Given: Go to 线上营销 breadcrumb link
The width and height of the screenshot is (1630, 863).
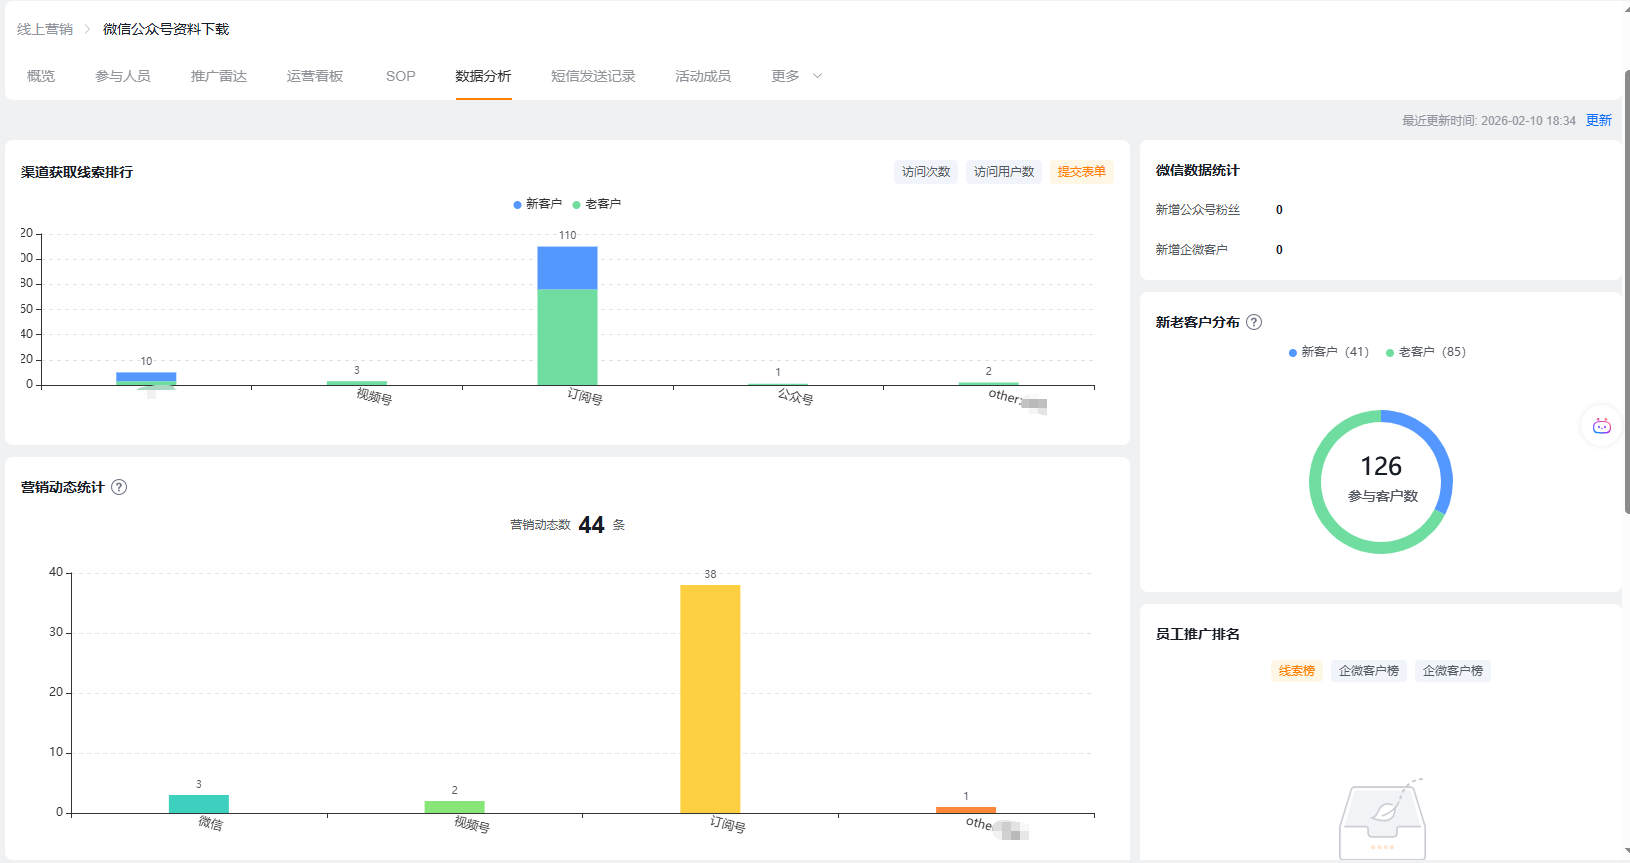Looking at the screenshot, I should point(45,29).
